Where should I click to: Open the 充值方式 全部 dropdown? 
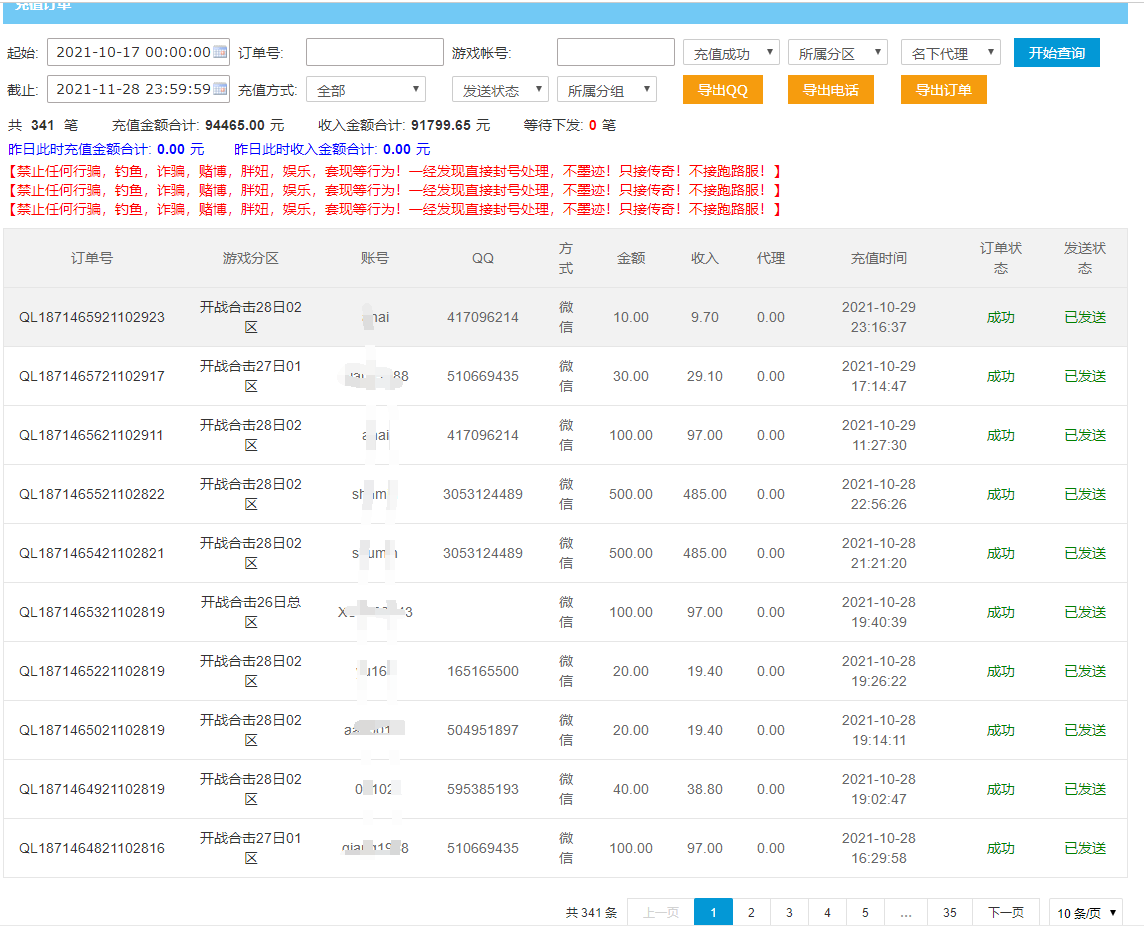[366, 90]
